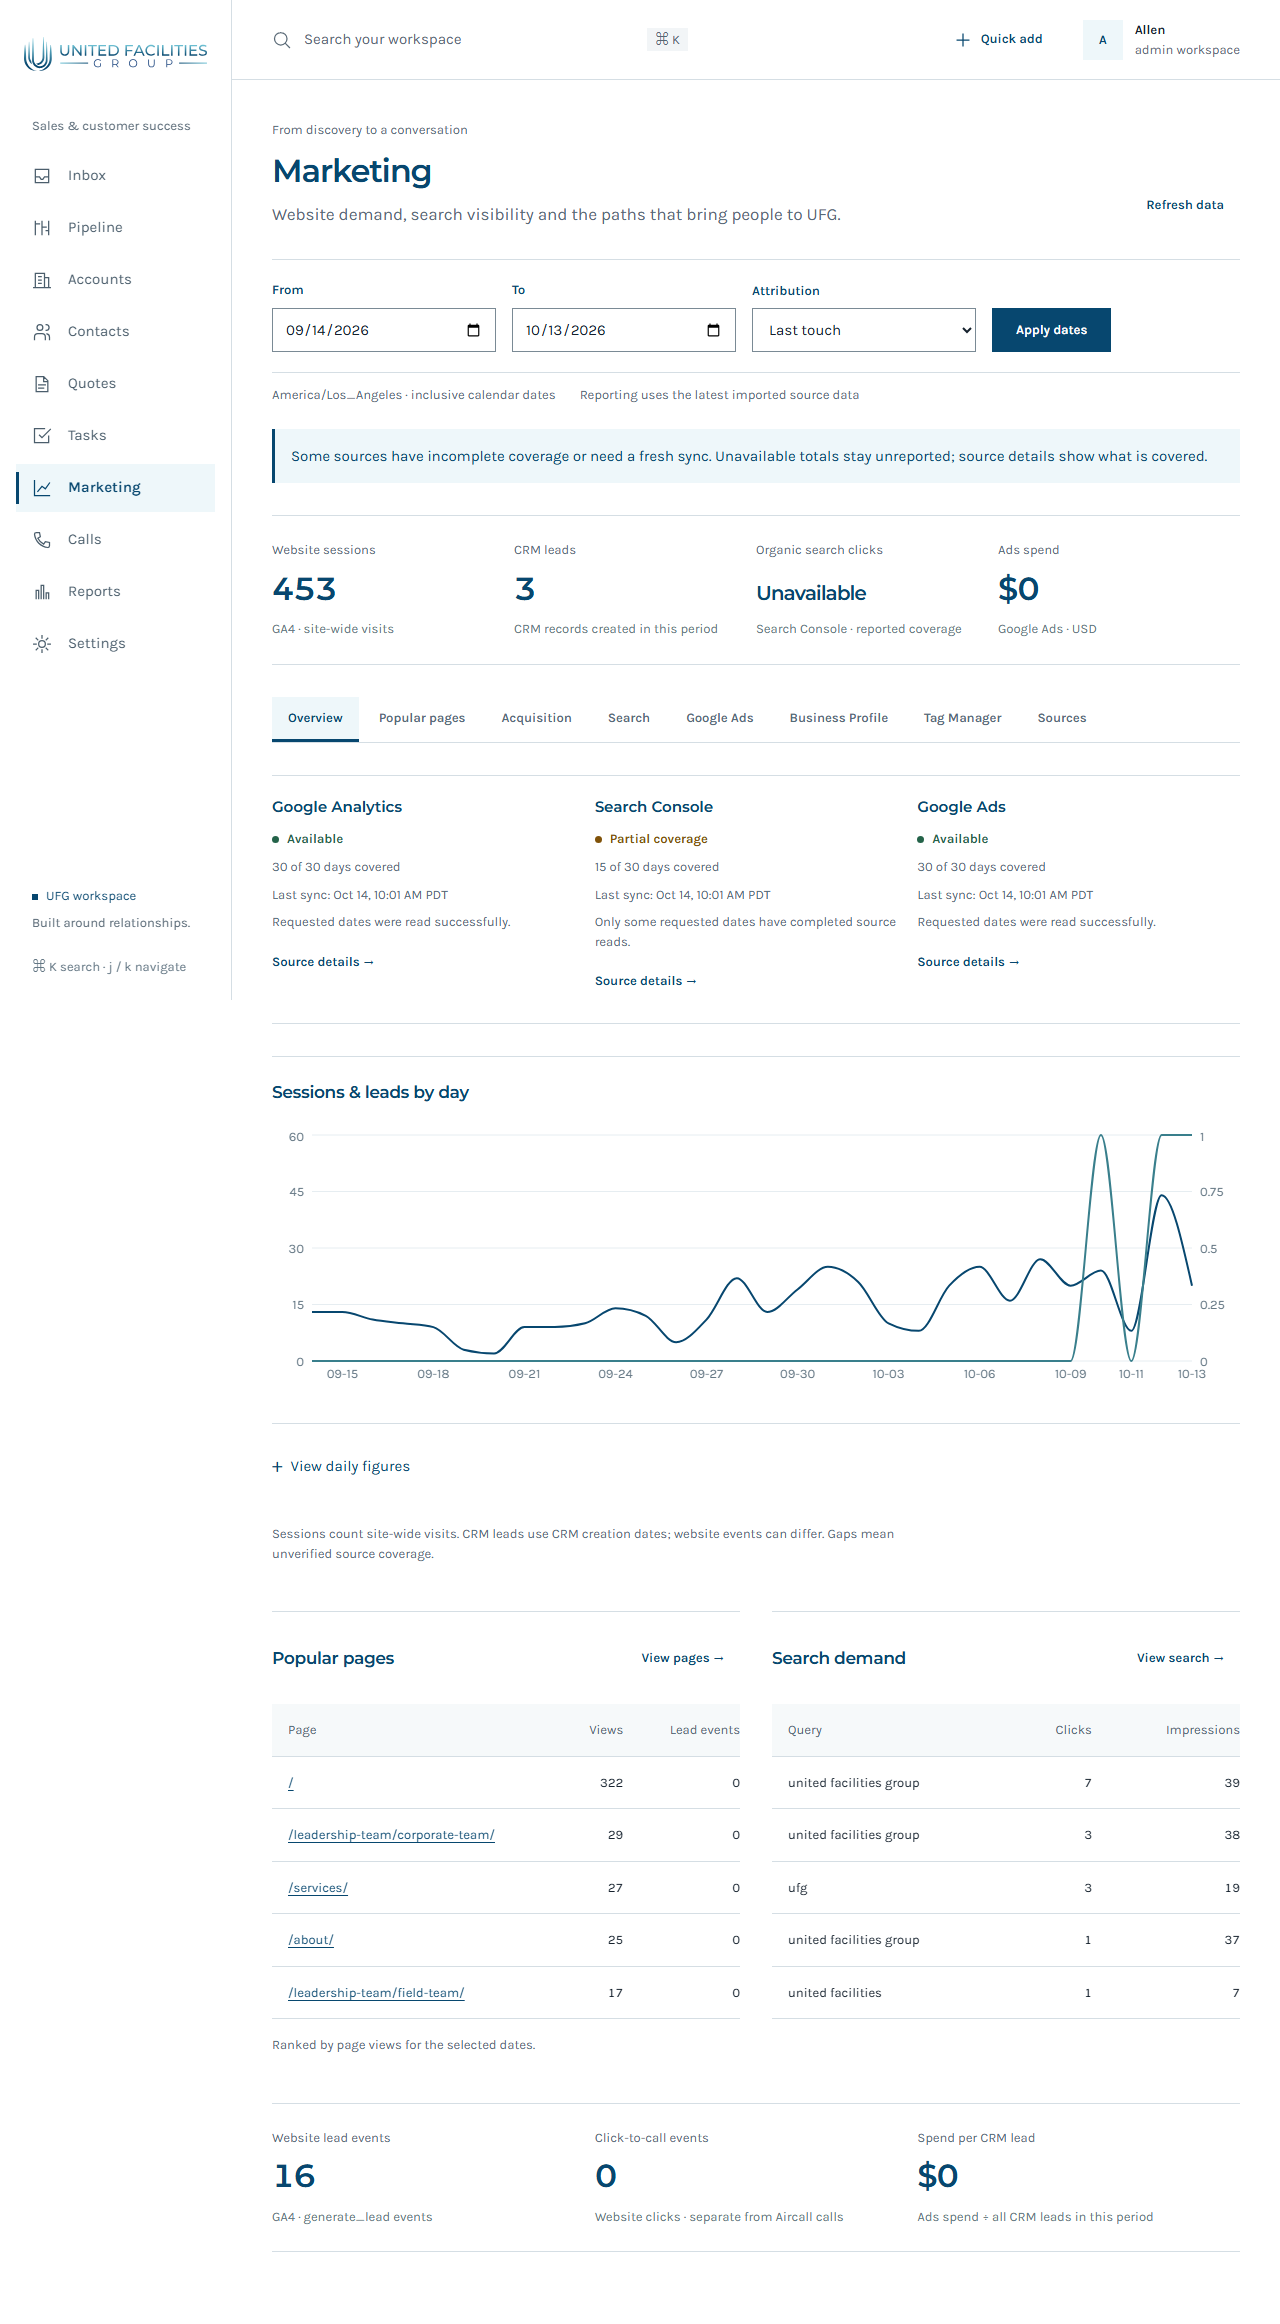1280x2324 pixels.
Task: Click the Apply dates button
Action: (1051, 330)
